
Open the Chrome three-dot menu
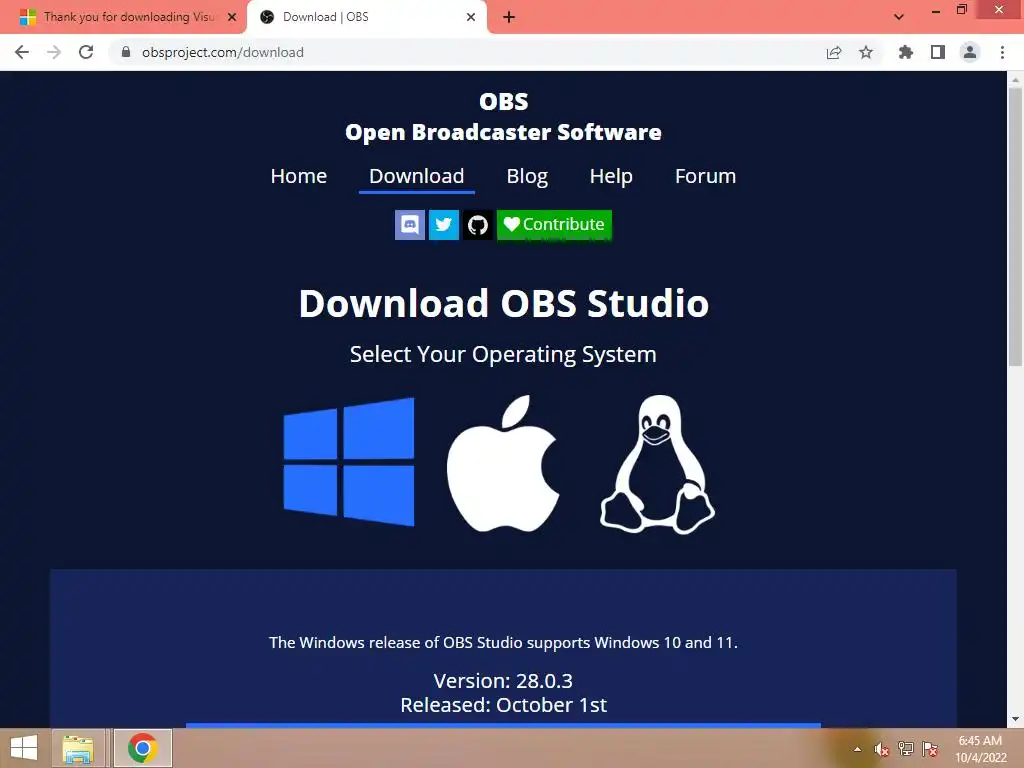(x=1002, y=52)
